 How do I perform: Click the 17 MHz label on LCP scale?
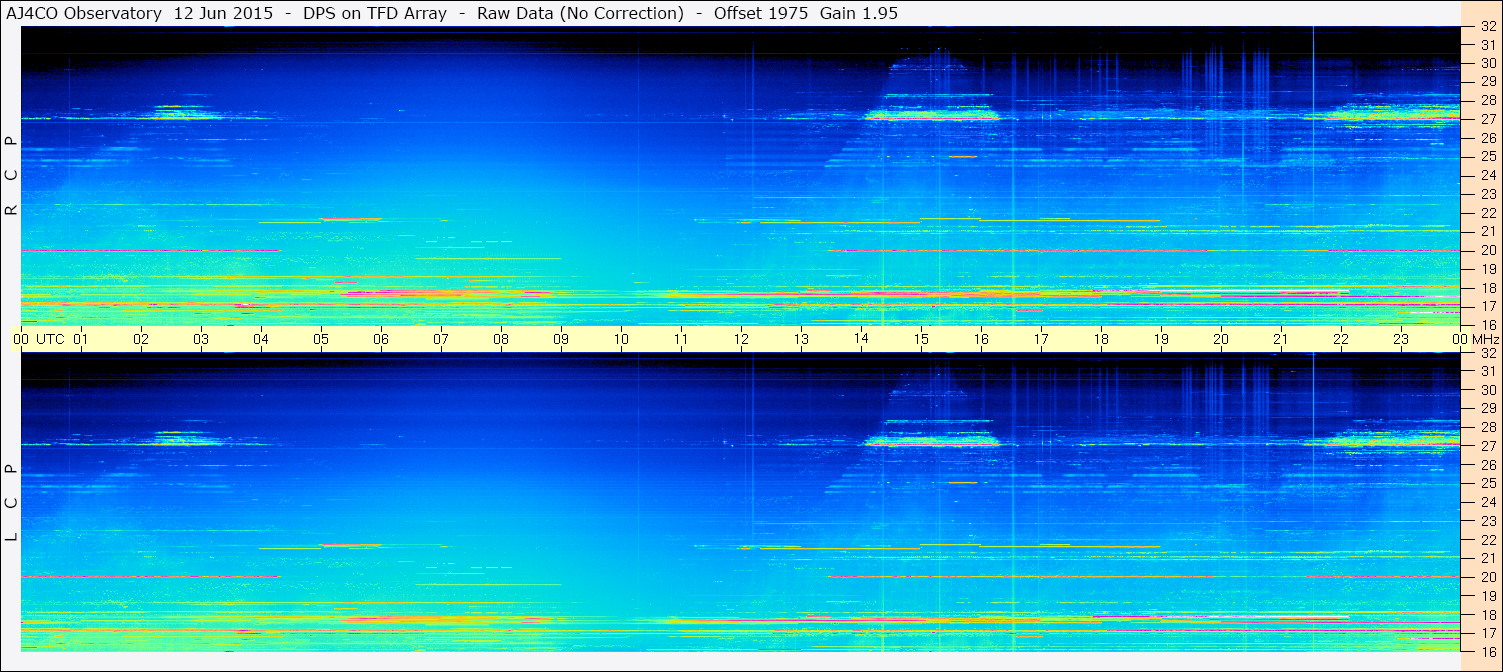(1487, 633)
